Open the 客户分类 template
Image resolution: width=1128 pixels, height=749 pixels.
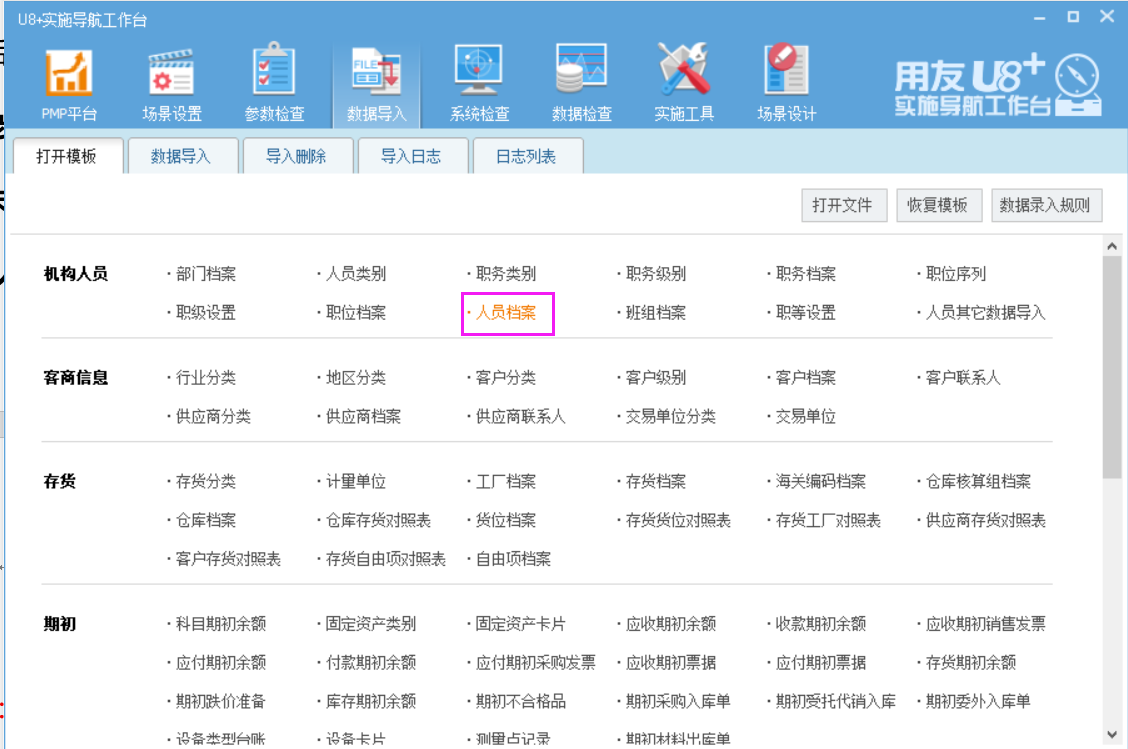pos(506,378)
